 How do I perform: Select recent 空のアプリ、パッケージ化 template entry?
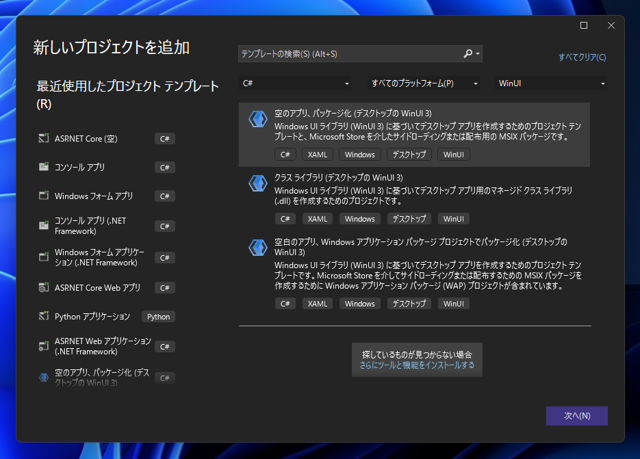[107, 378]
